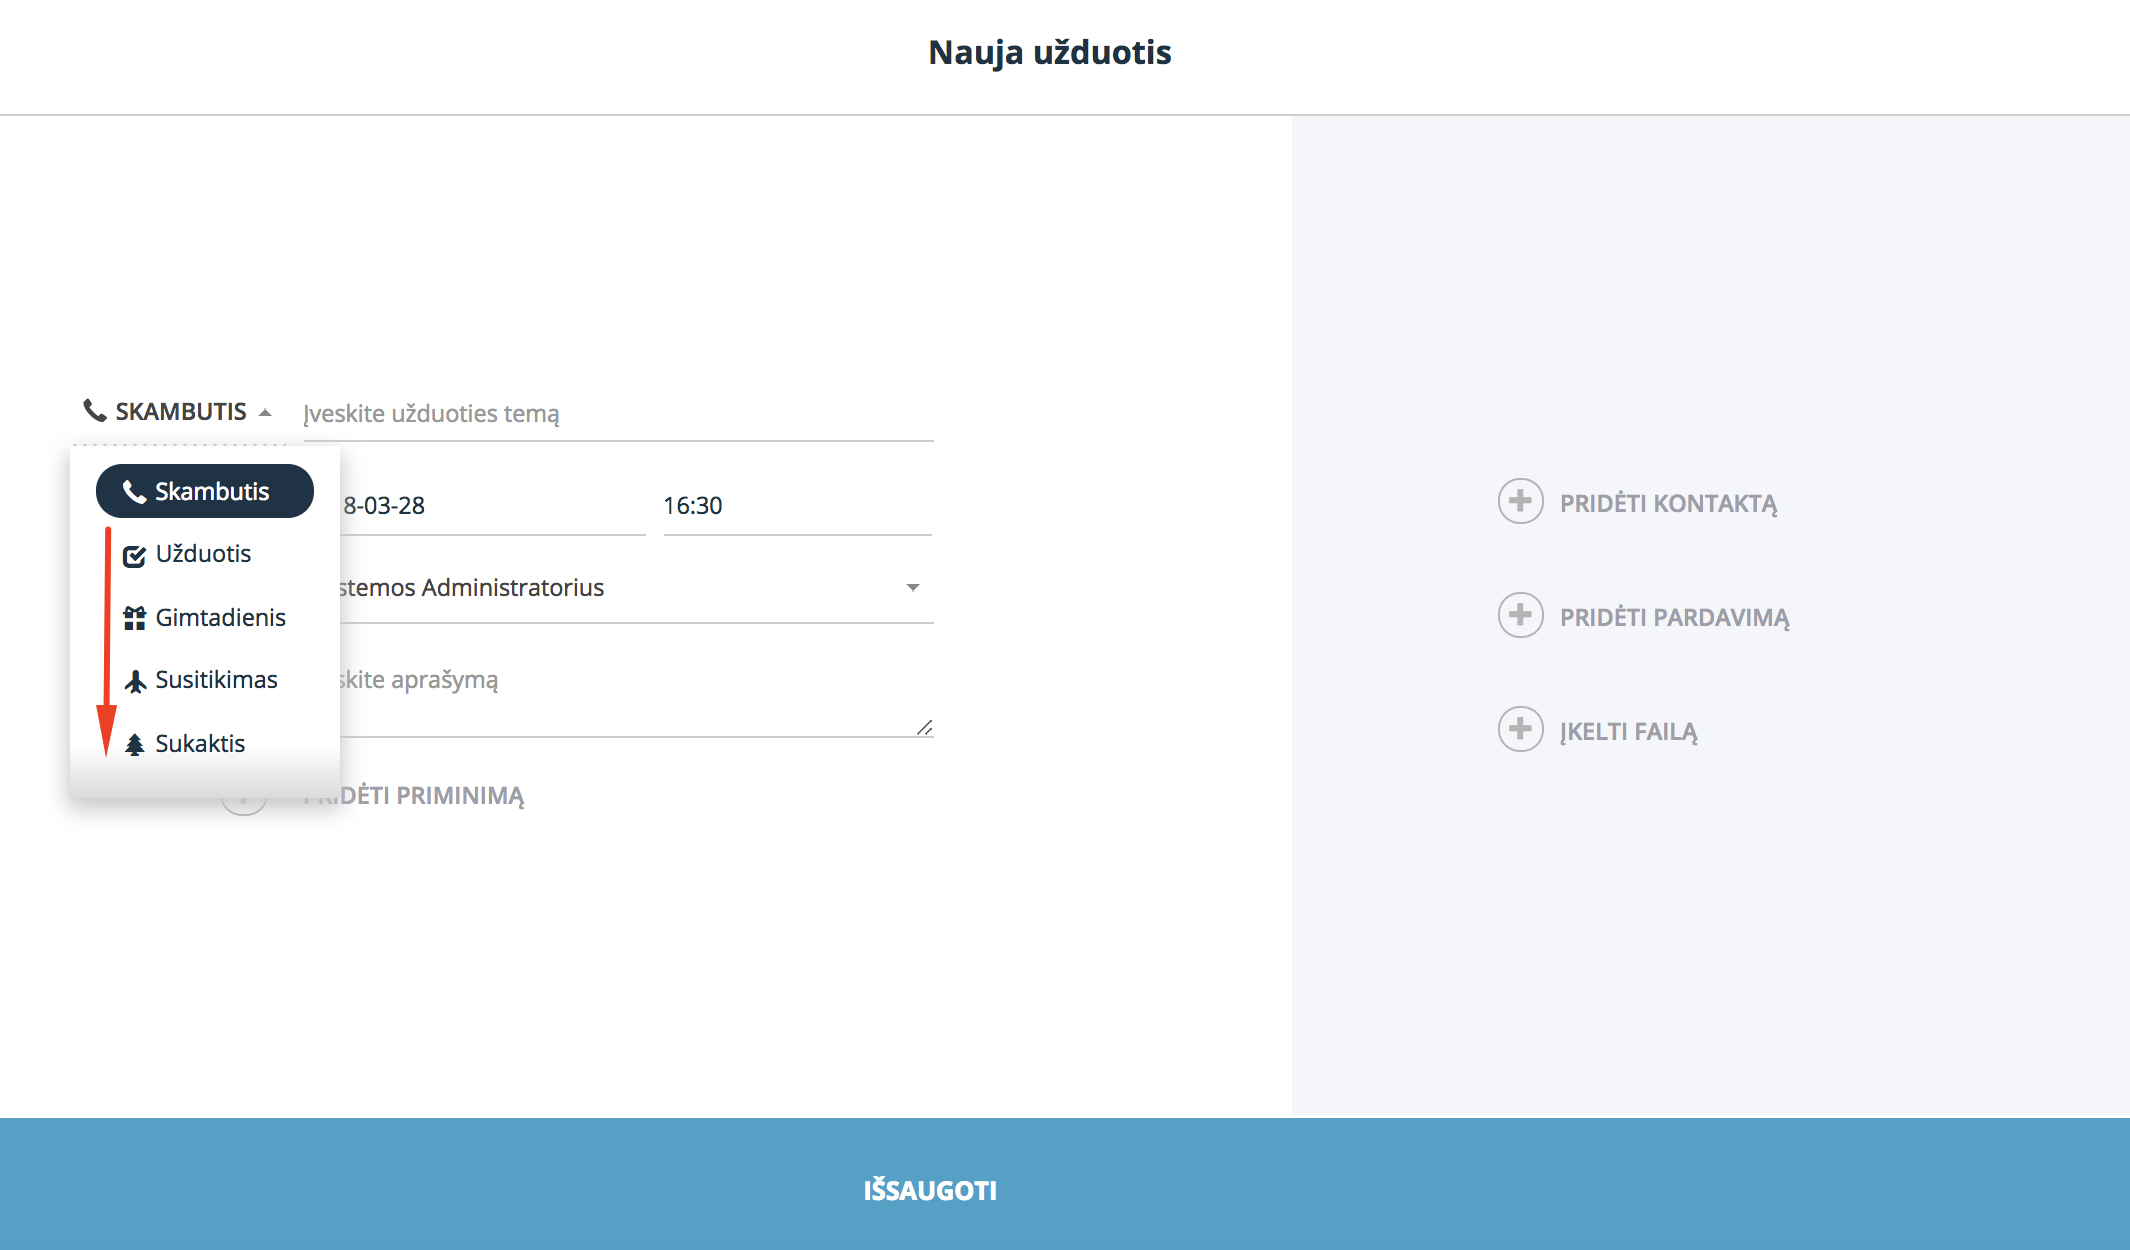The image size is (2130, 1250).
Task: Click plus icon for ĮKELTI FAILĄ
Action: (x=1520, y=729)
